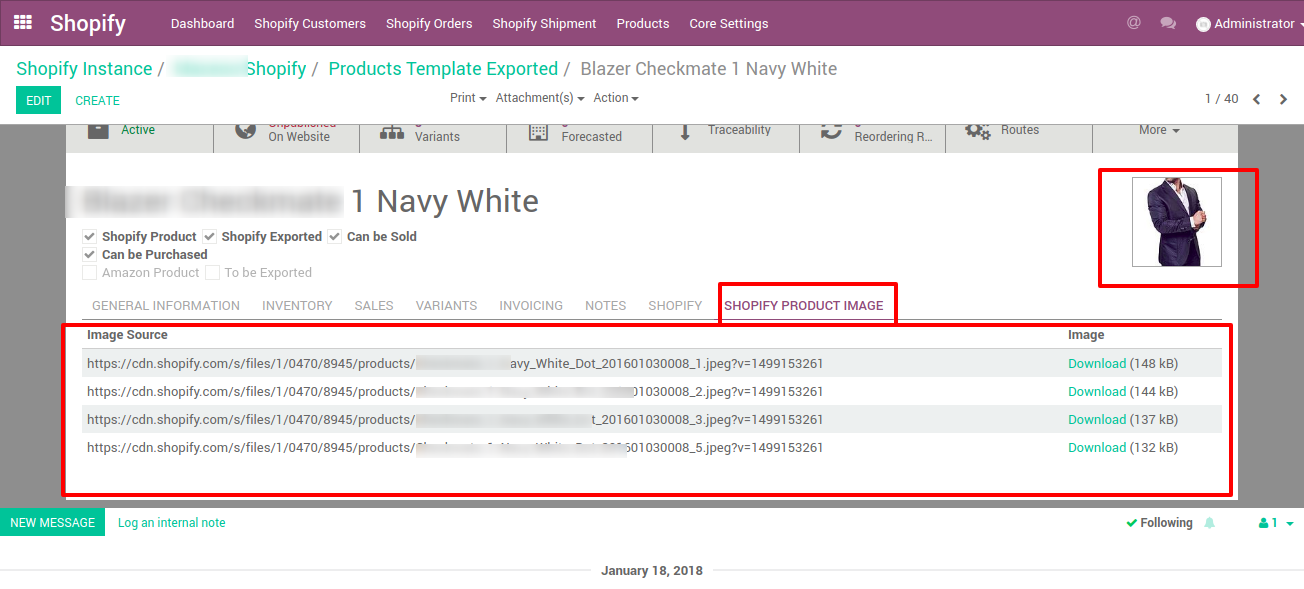This screenshot has width=1304, height=589.
Task: Go to Shopify Instance breadcrumb
Action: tap(84, 69)
